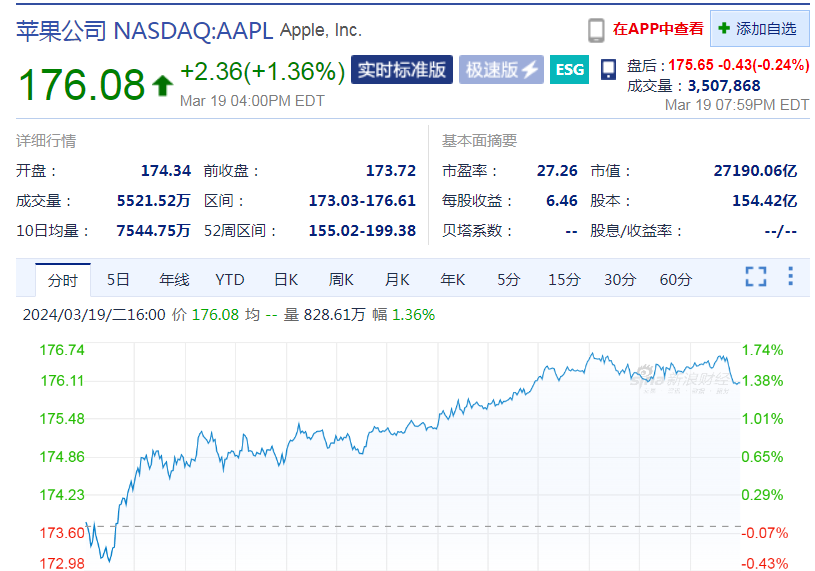Select the 月K chart tab
Screen dimensions: 815x571
pyautogui.click(x=397, y=280)
